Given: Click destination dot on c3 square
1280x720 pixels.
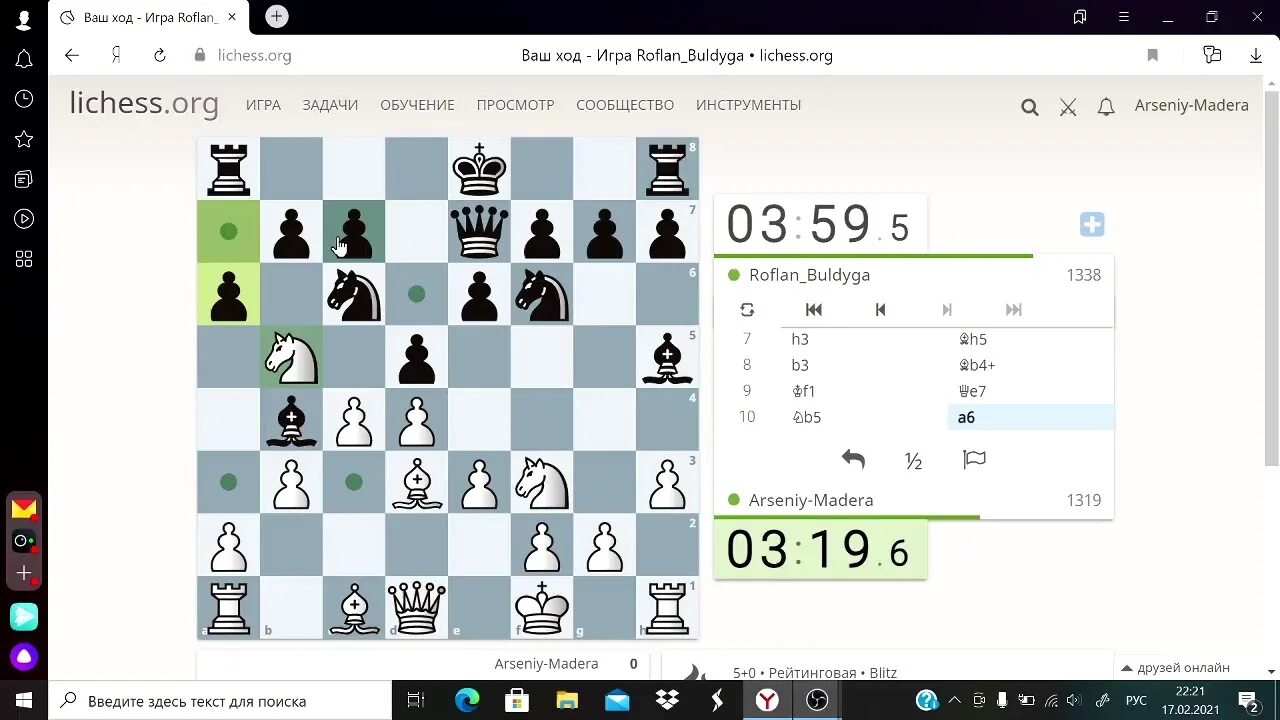Looking at the screenshot, I should [x=354, y=482].
